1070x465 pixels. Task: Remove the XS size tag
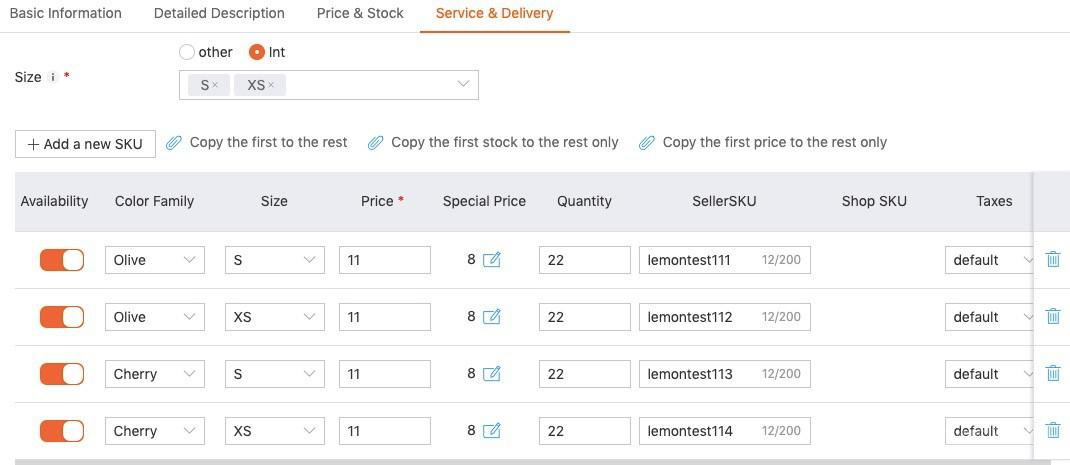271,86
